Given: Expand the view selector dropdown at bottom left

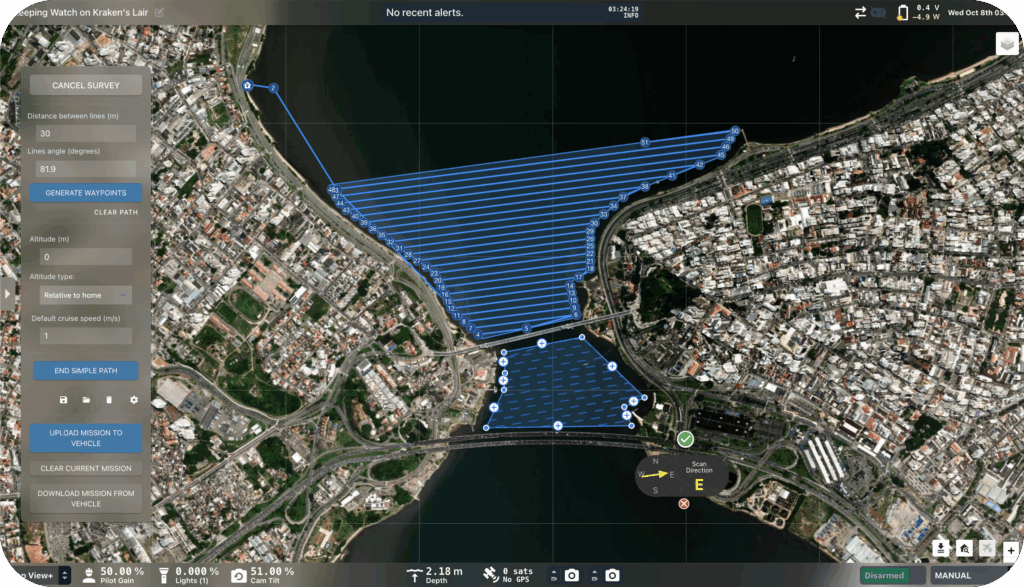Looking at the screenshot, I should 65,575.
